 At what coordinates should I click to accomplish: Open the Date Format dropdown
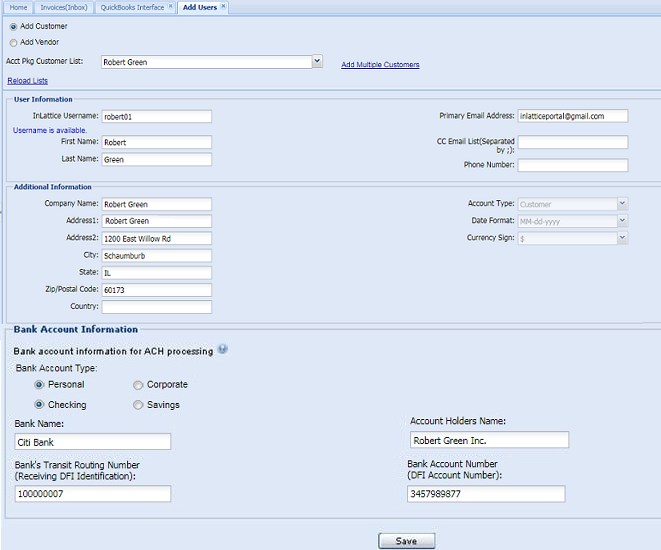tap(622, 221)
